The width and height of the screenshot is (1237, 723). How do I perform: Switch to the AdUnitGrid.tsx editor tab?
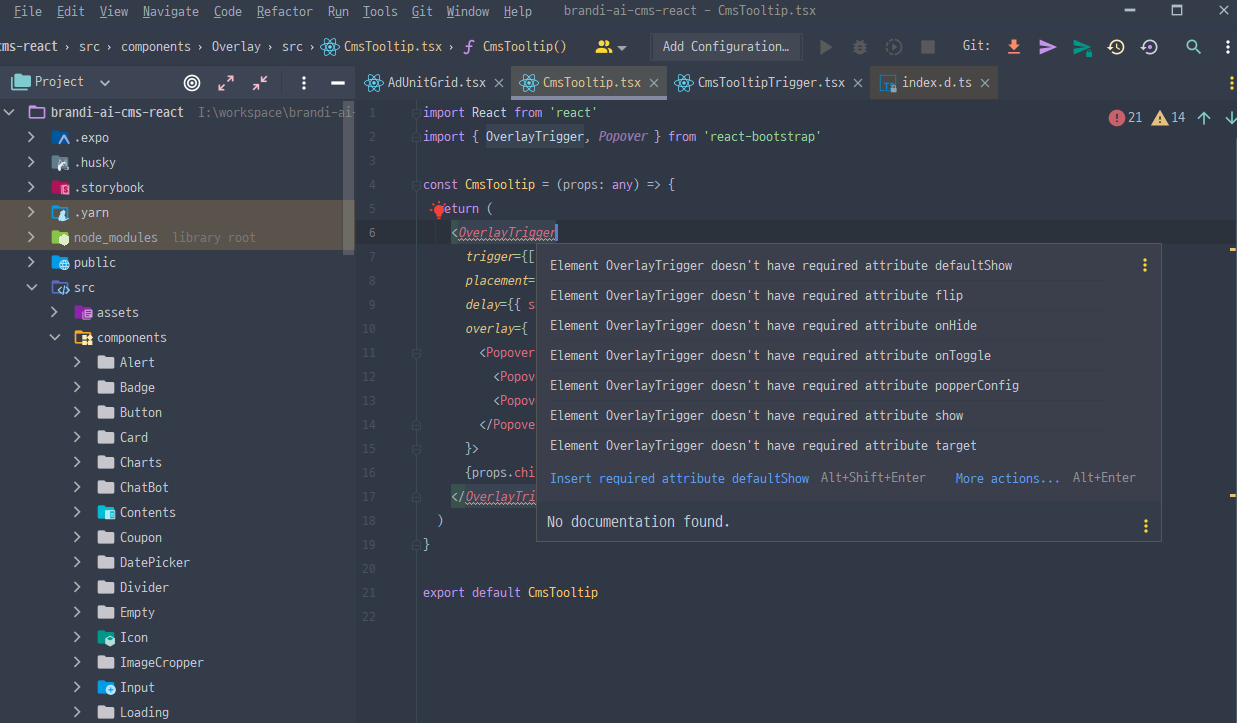tap(432, 84)
